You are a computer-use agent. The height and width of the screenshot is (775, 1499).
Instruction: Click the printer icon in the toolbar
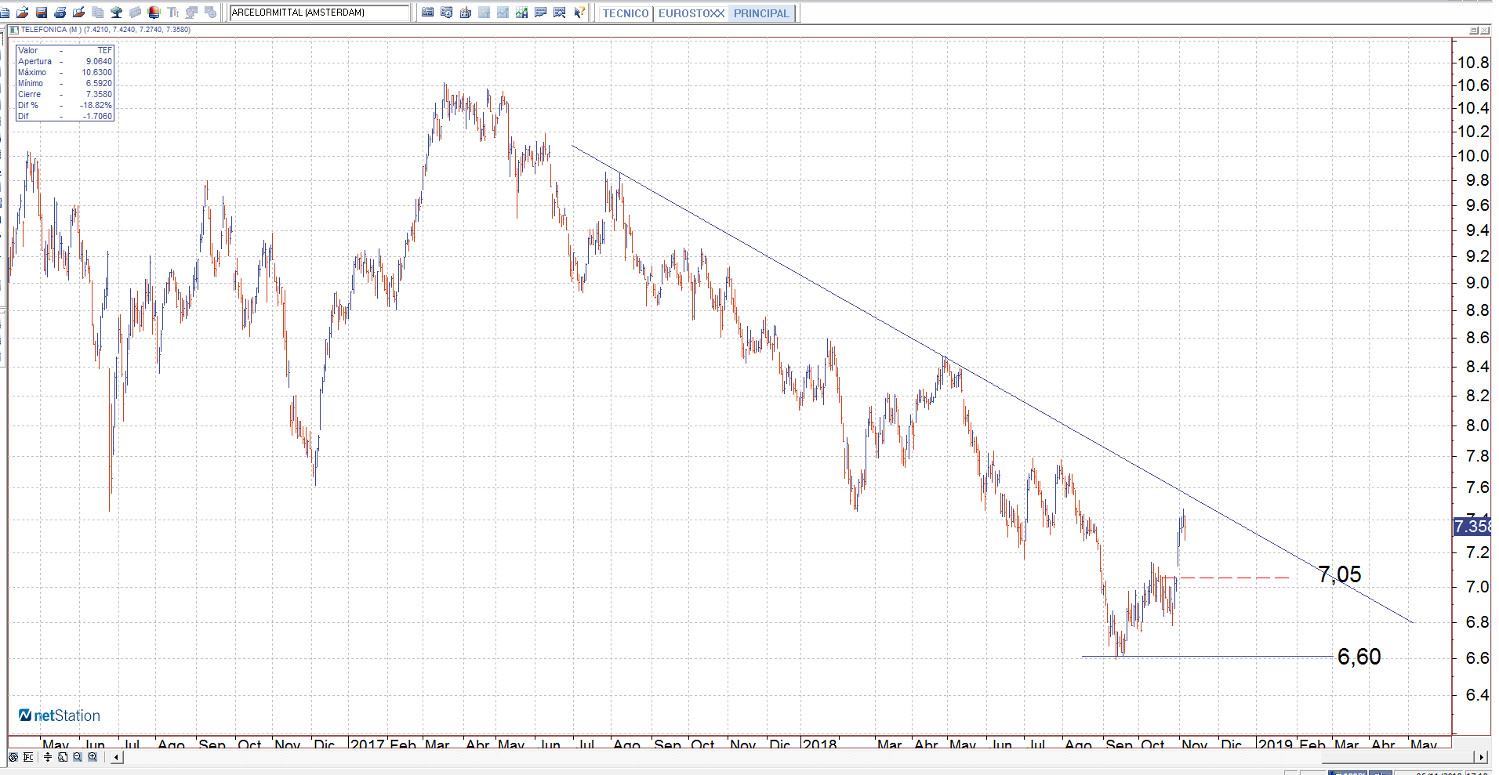60,13
